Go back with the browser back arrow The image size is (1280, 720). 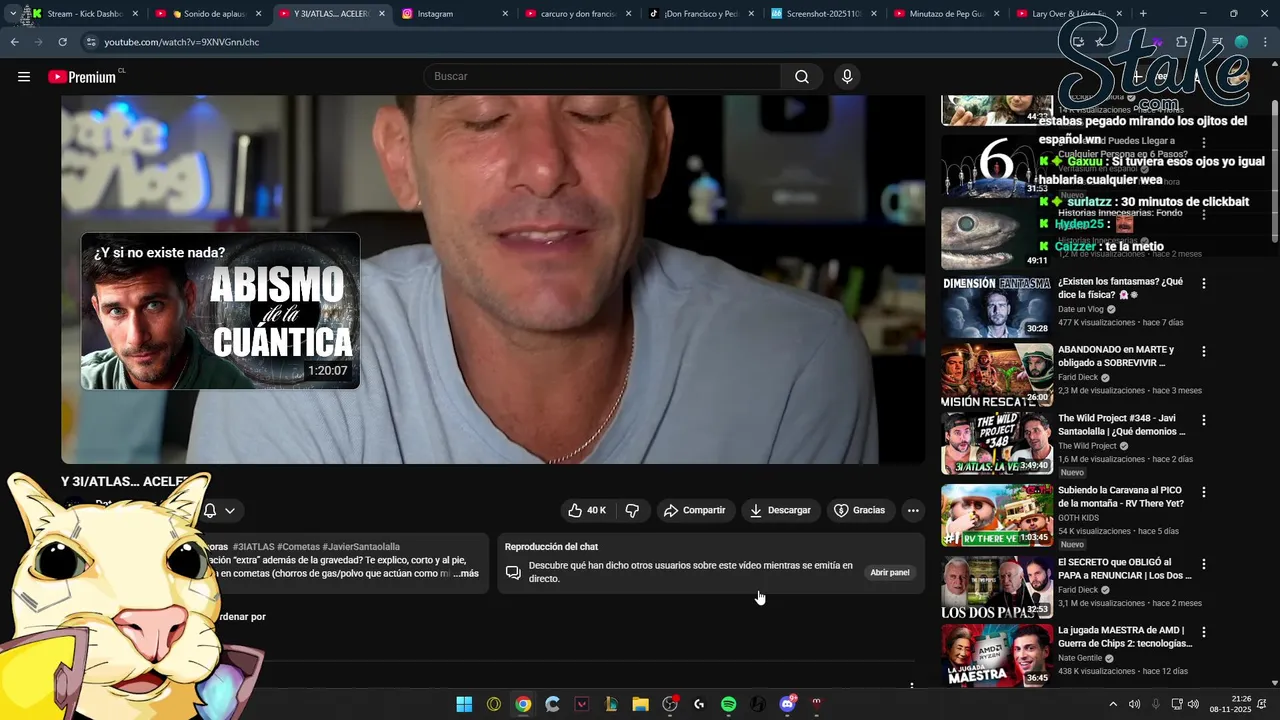[x=14, y=42]
